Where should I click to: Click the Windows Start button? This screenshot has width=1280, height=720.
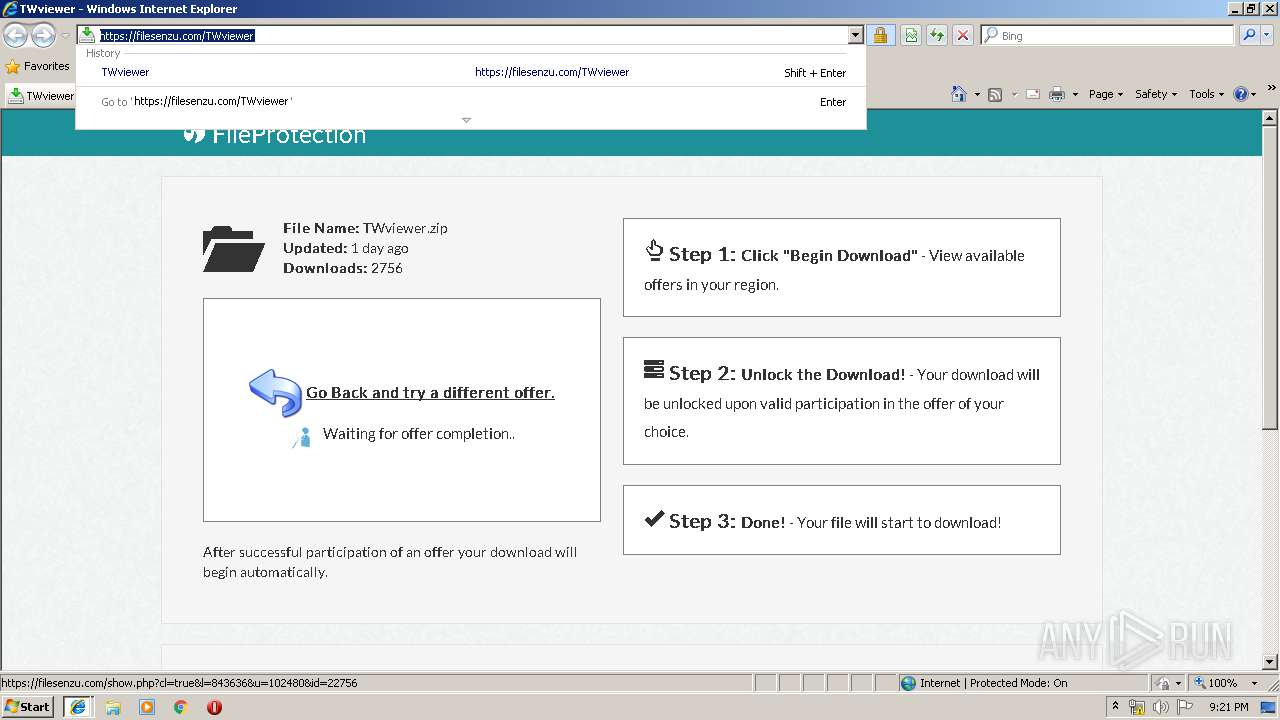click(28, 706)
